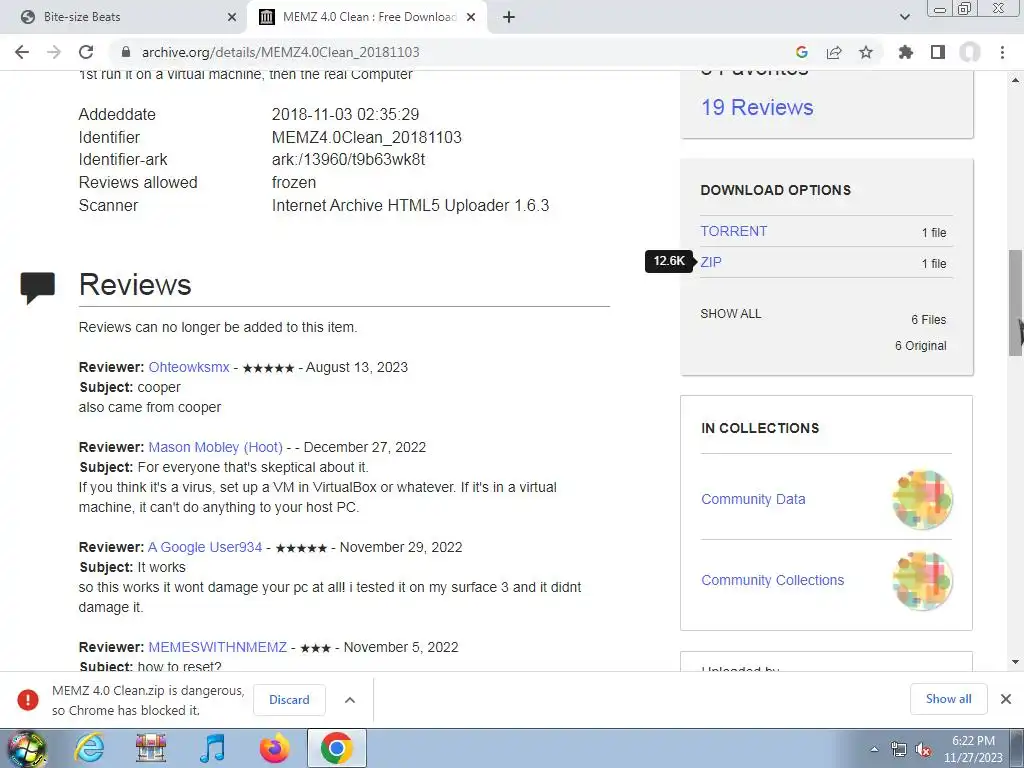Switch to the Bite-size Beats tab
The height and width of the screenshot is (768, 1024).
pyautogui.click(x=124, y=17)
